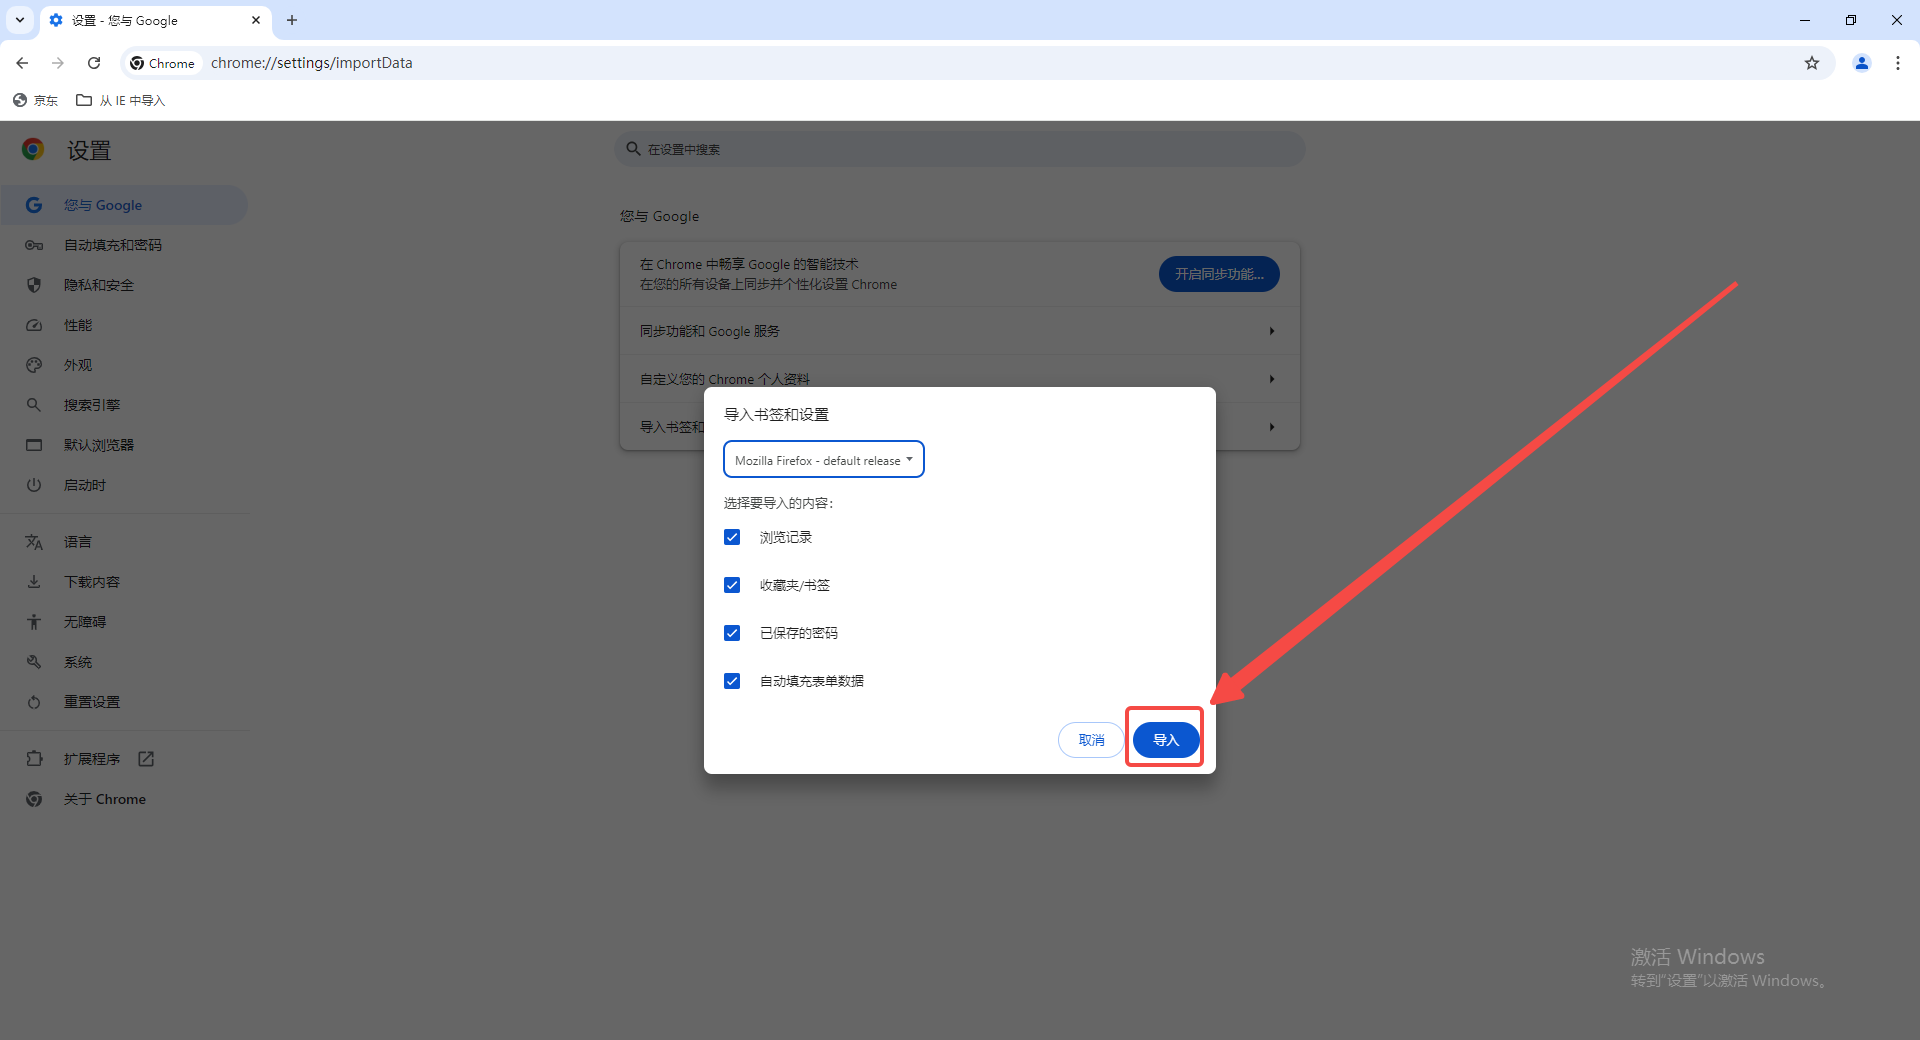Open a new tab with the plus icon

pyautogui.click(x=292, y=20)
